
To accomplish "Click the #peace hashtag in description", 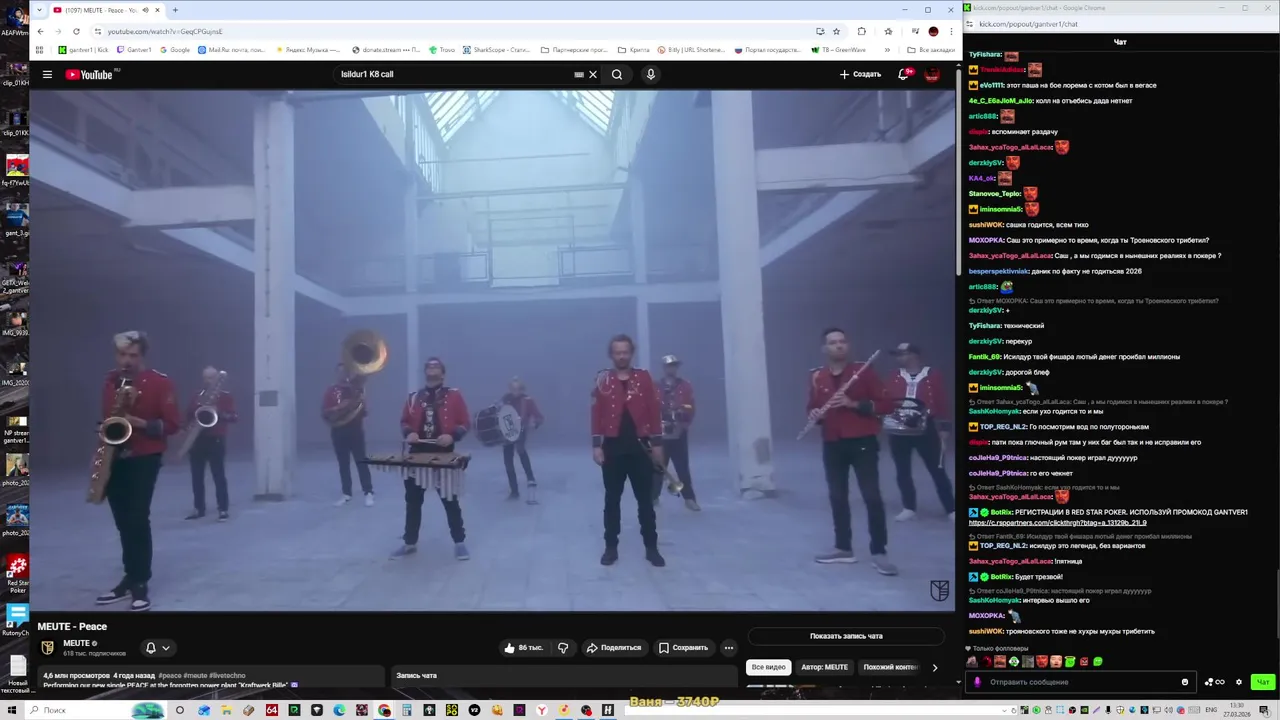I will tap(170, 676).
